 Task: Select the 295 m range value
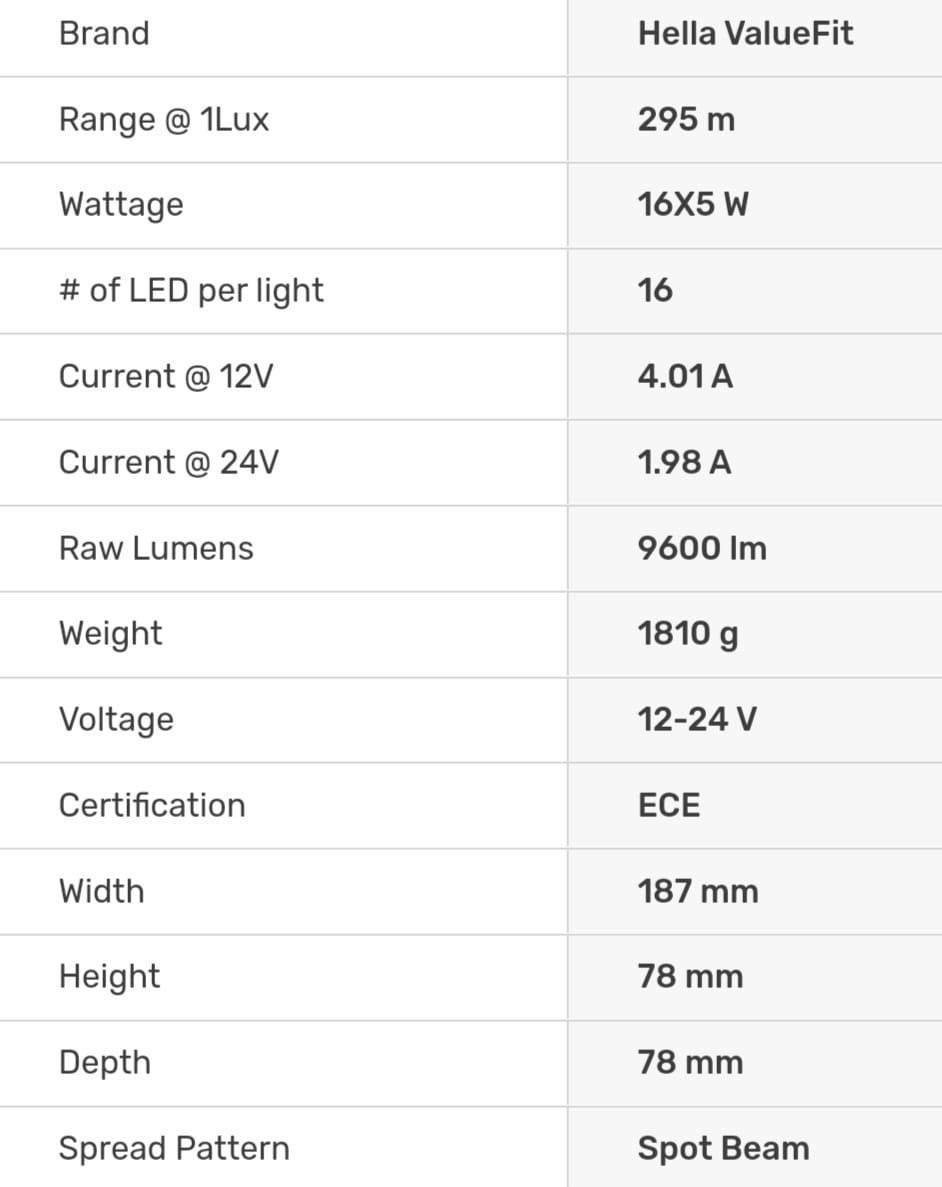[x=686, y=120]
